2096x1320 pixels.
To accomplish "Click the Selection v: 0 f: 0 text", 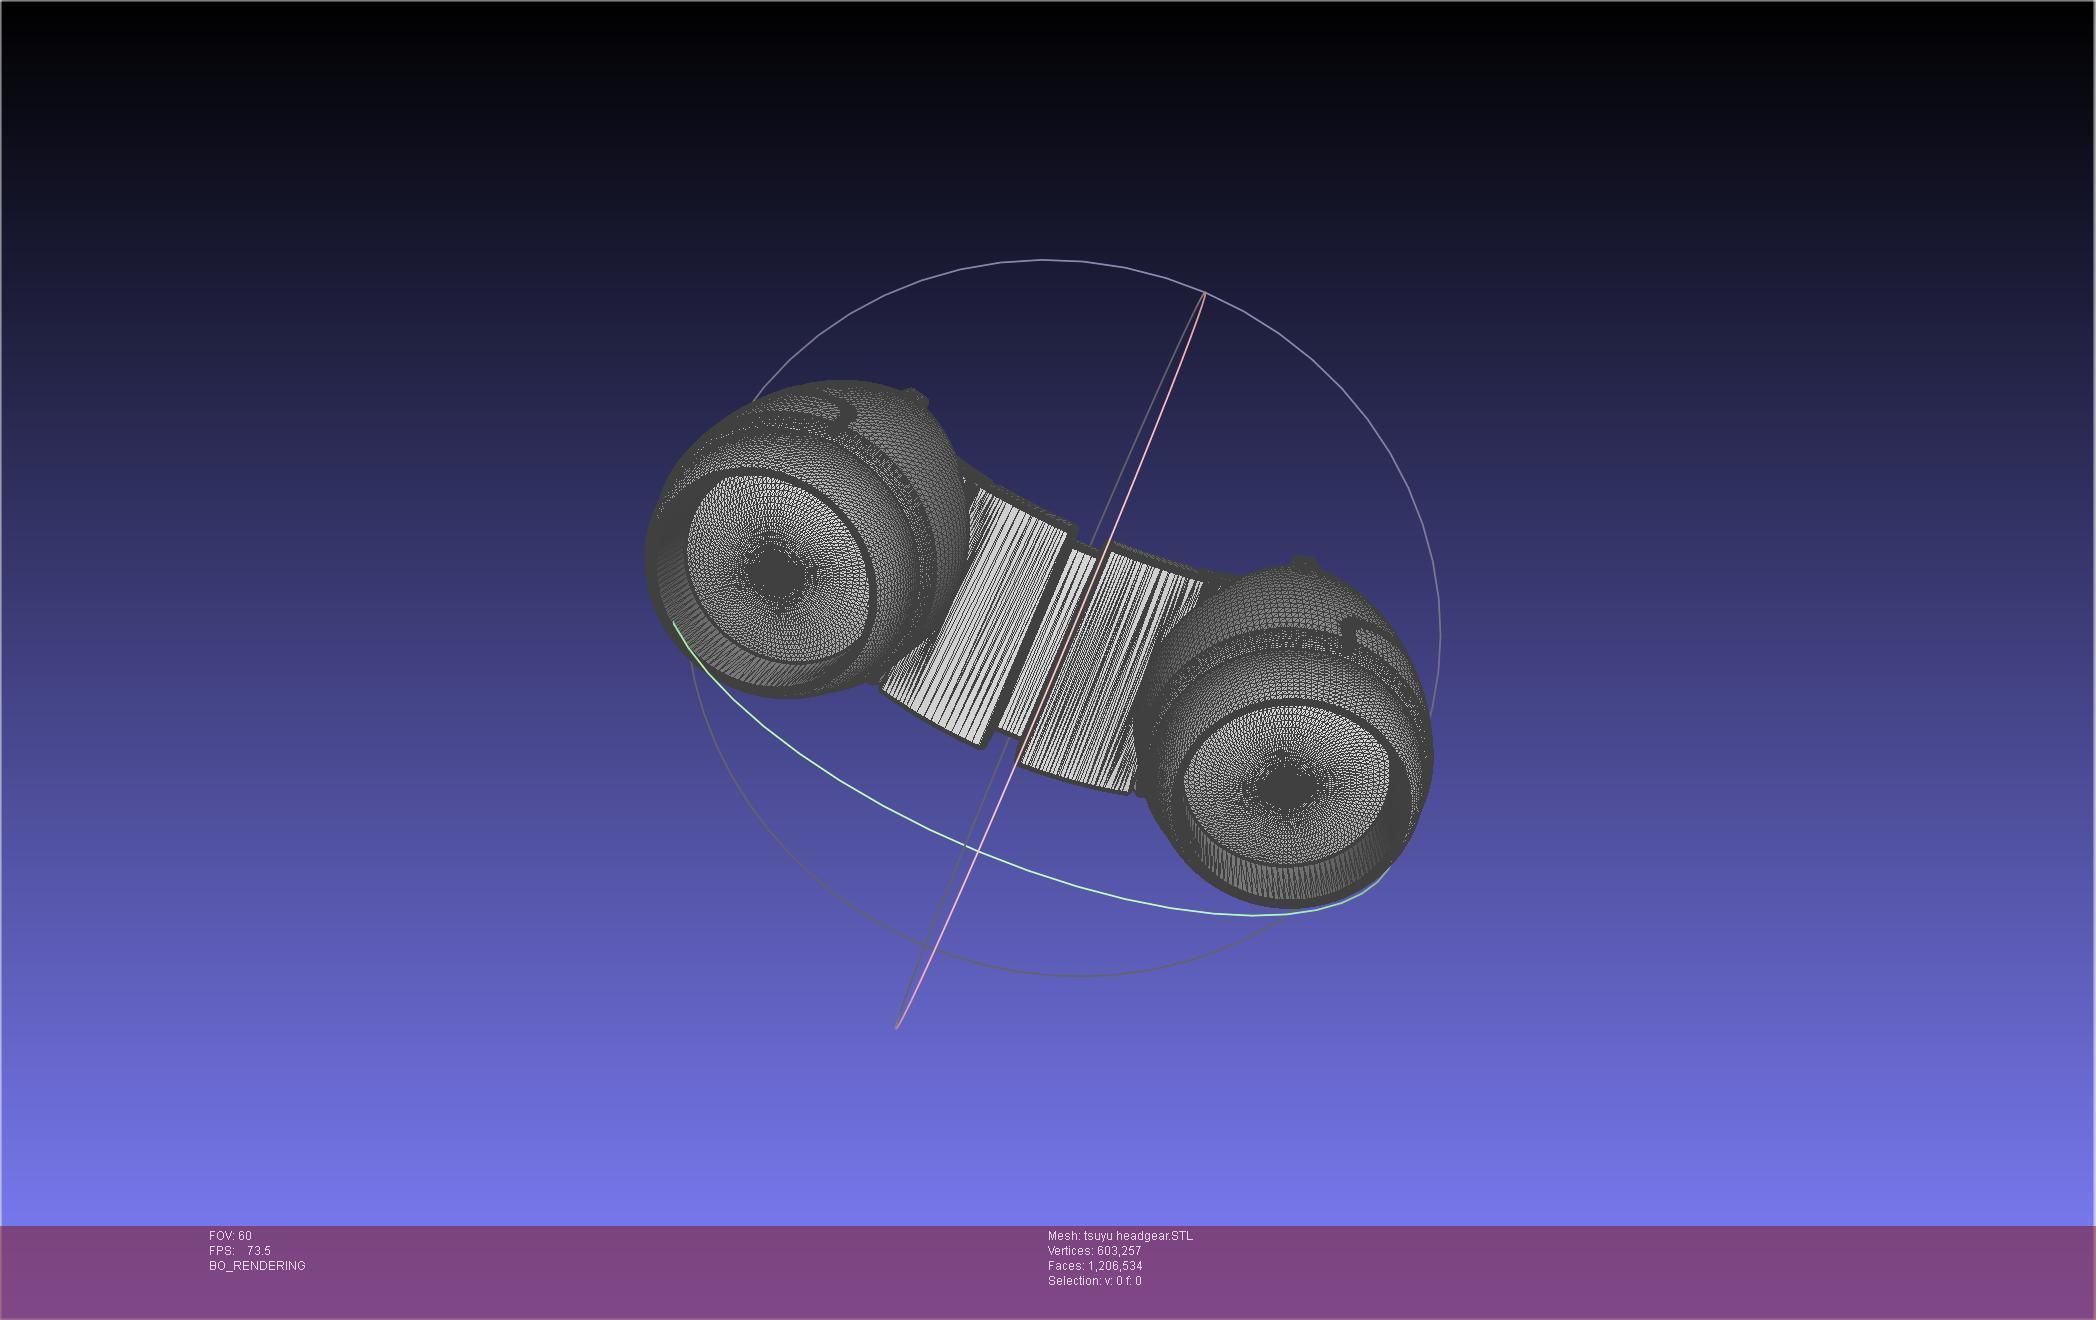I will click(x=1094, y=1281).
